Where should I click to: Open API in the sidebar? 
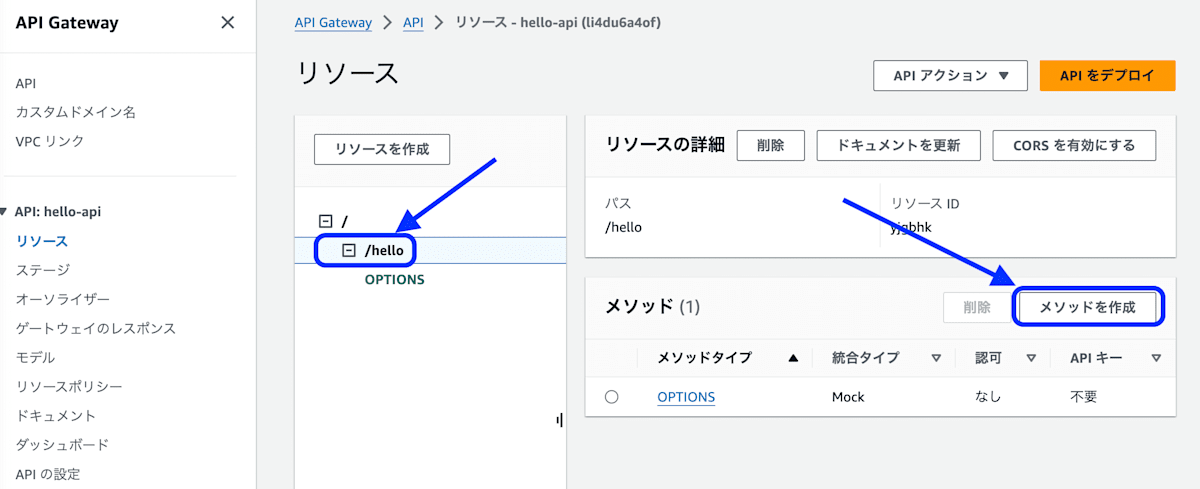point(26,83)
